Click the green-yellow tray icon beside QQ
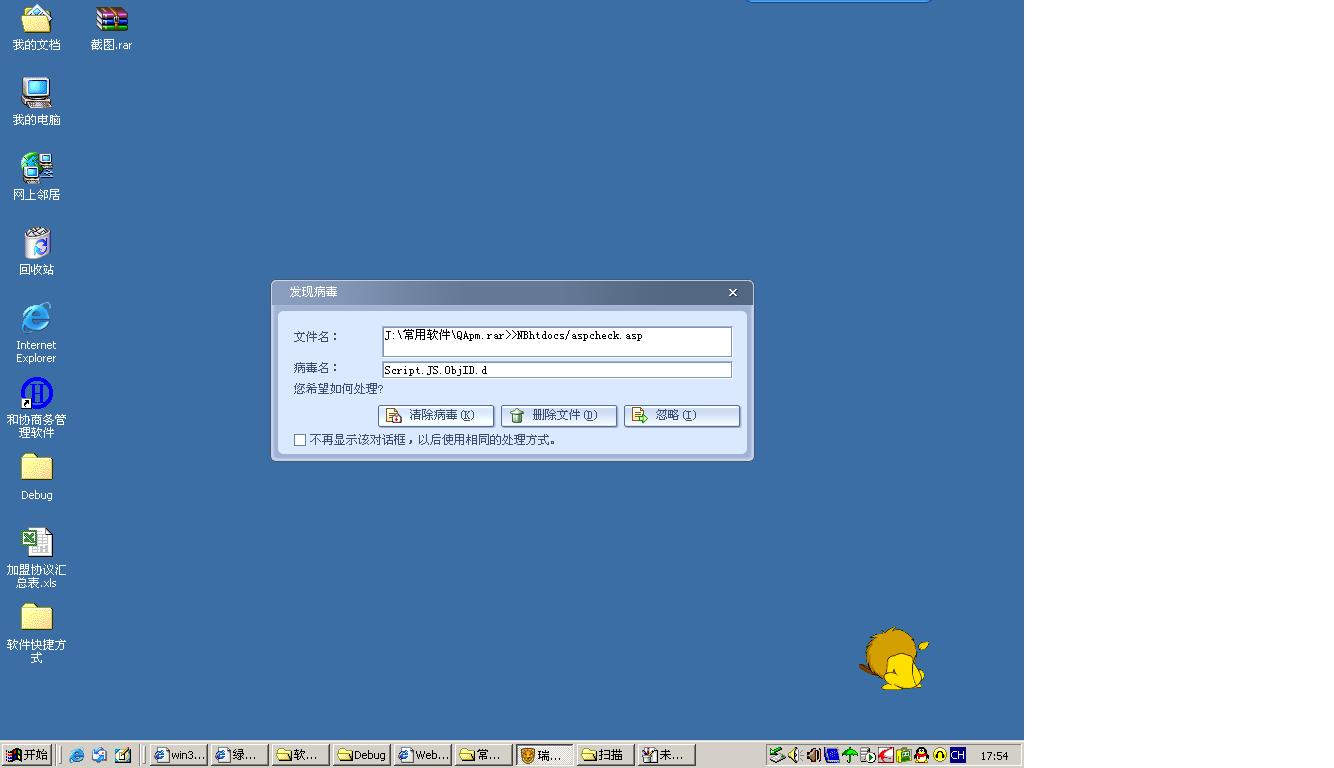The width and height of the screenshot is (1334, 768). (903, 755)
